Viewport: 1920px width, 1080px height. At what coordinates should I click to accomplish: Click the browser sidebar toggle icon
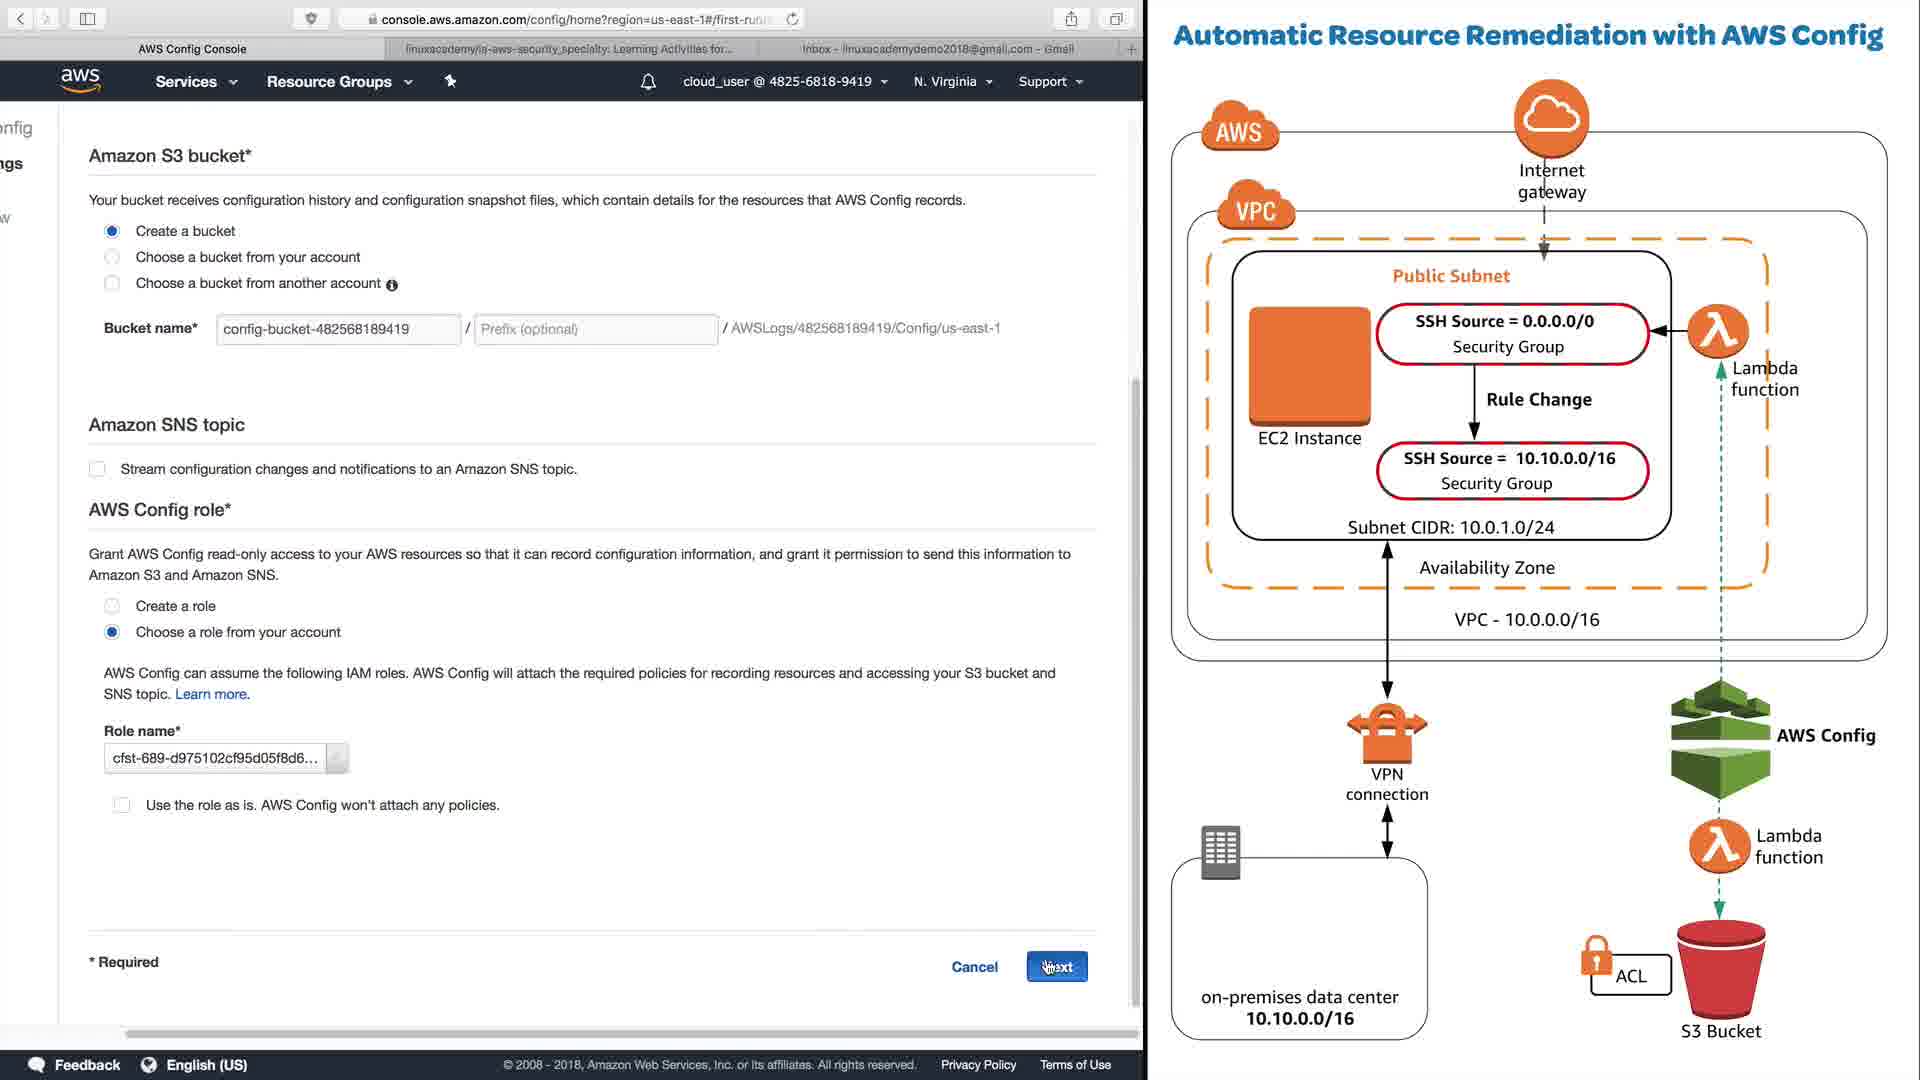point(87,18)
